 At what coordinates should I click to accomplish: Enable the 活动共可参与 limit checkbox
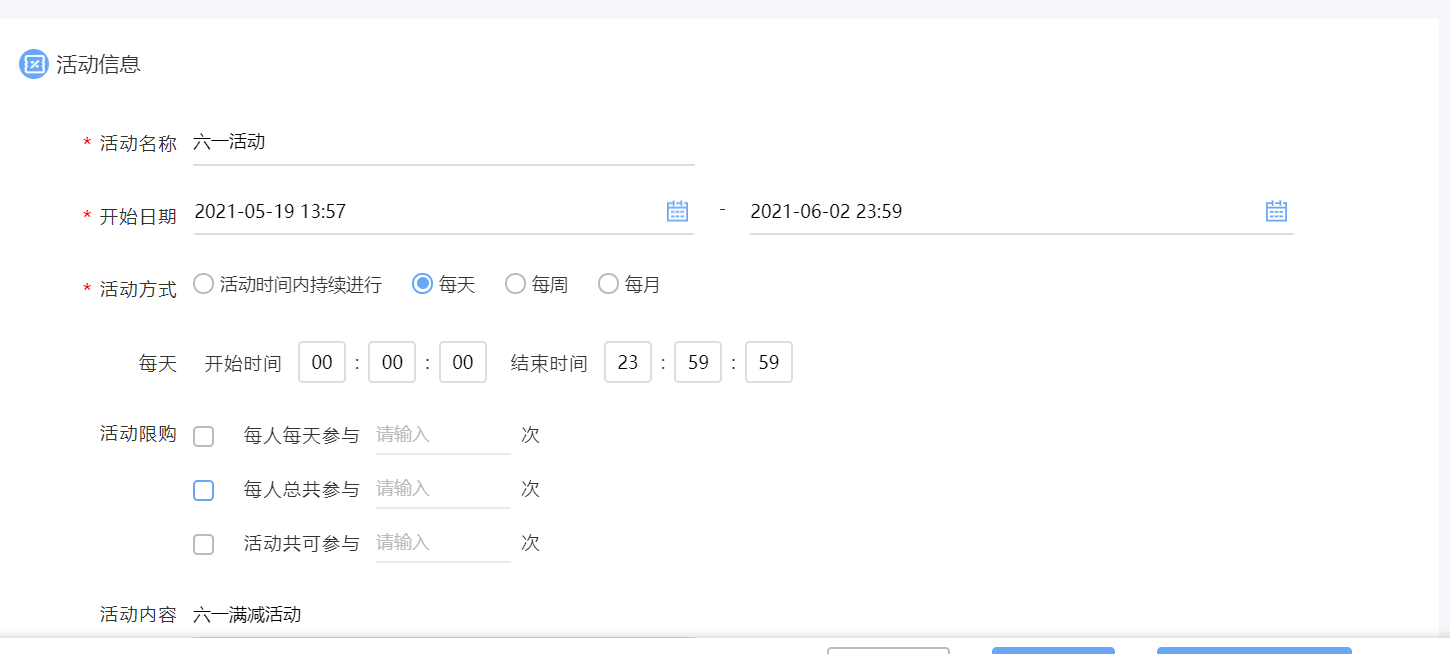(x=204, y=544)
